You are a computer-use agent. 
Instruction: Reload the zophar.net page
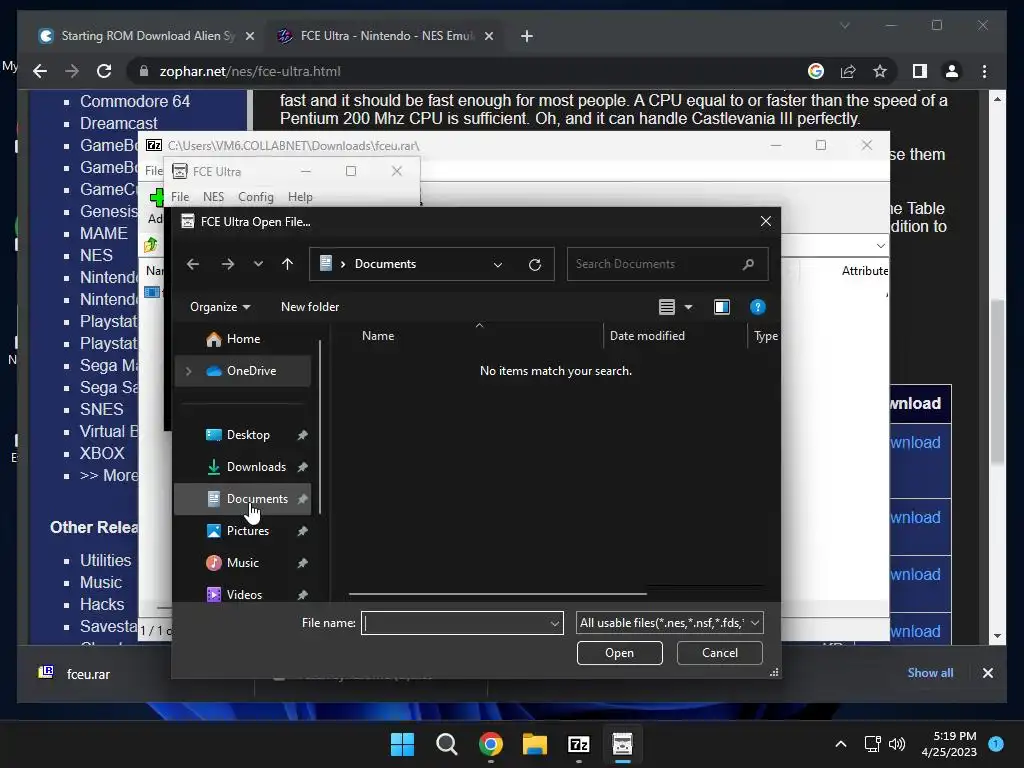104,71
